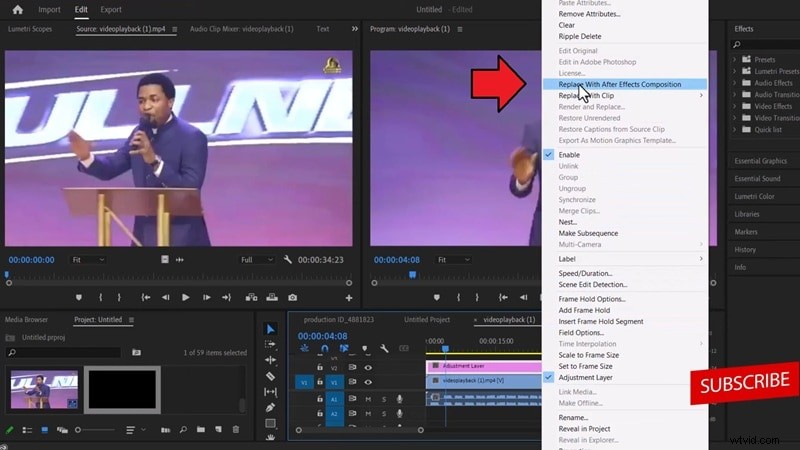
Task: Toggle linked selection in timeline
Action: [x=344, y=348]
